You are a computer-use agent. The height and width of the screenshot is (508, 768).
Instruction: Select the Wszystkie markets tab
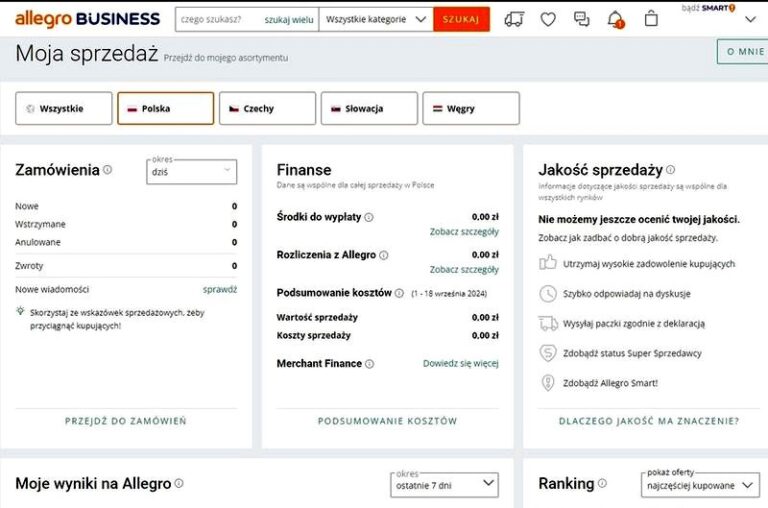pyautogui.click(x=64, y=108)
